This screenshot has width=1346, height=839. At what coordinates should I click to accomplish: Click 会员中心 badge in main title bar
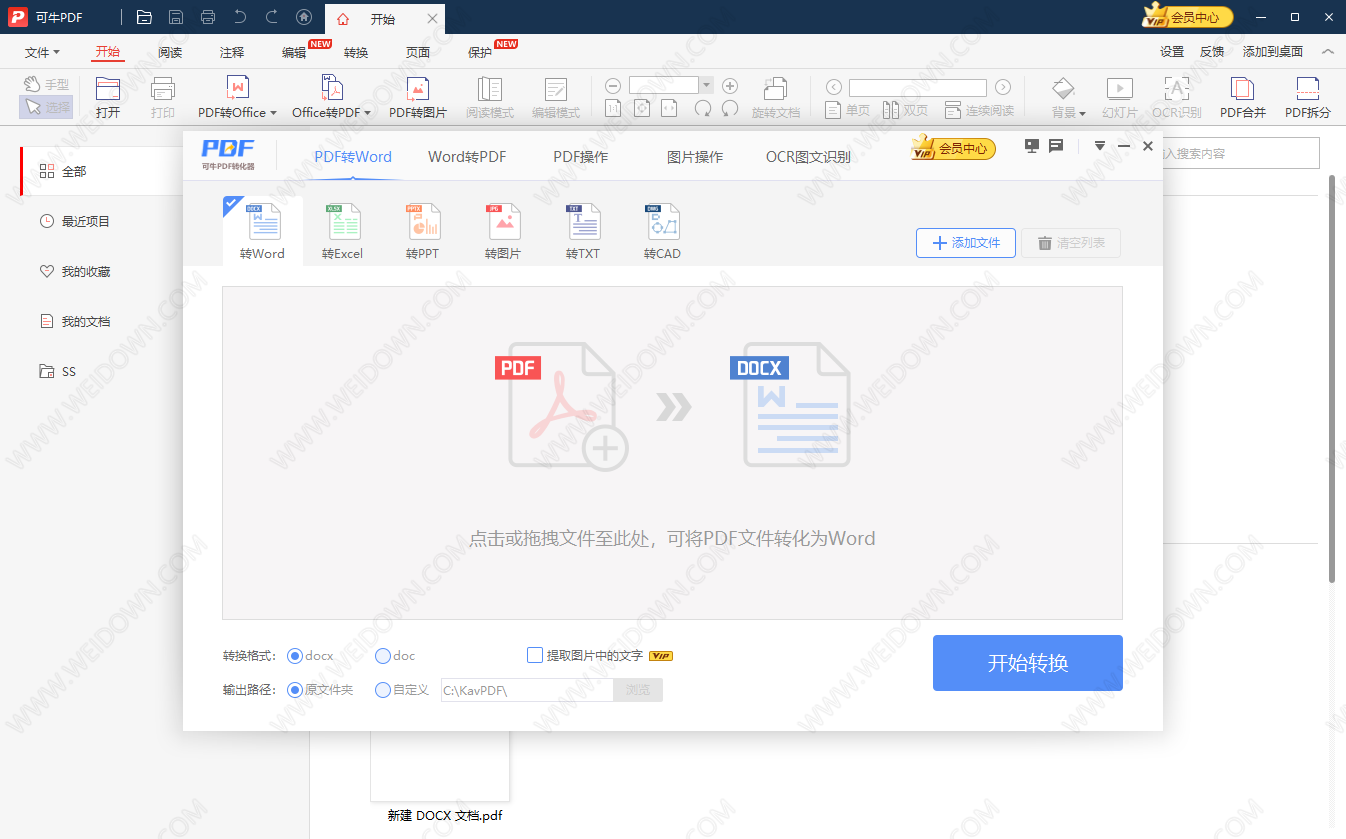point(1188,17)
